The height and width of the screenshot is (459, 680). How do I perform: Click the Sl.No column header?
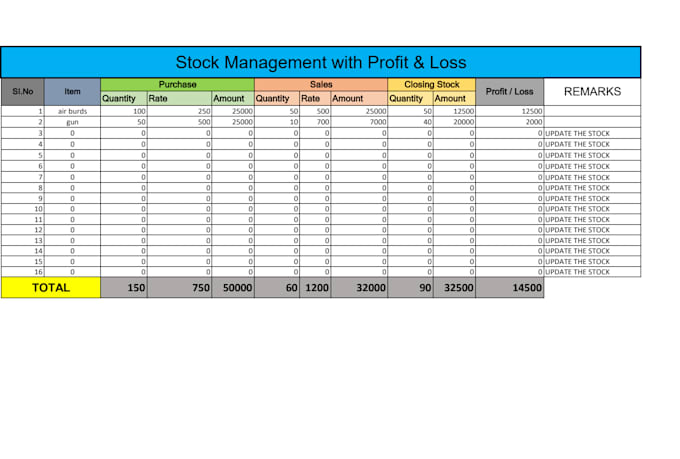(x=23, y=92)
